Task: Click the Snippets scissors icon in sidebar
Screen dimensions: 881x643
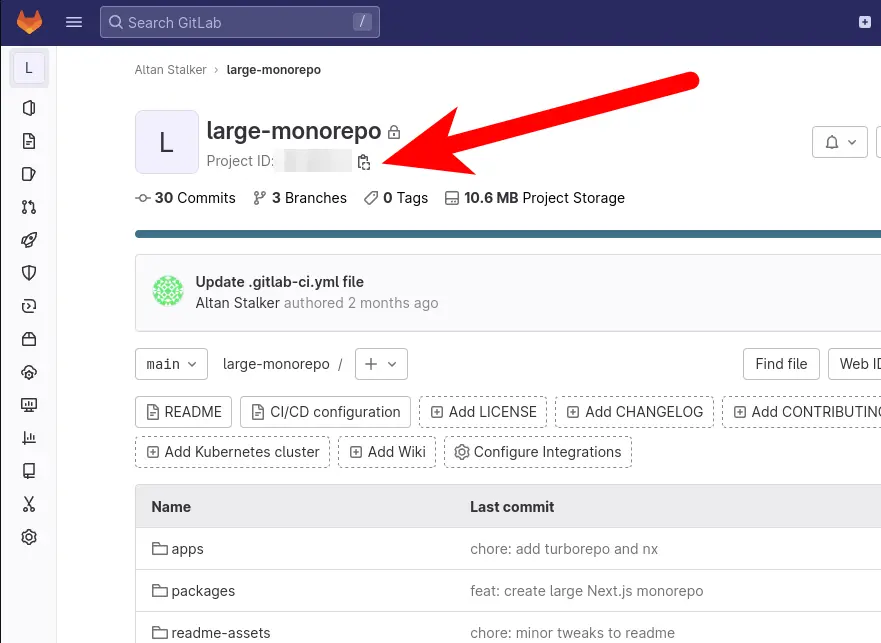Action: coord(28,504)
